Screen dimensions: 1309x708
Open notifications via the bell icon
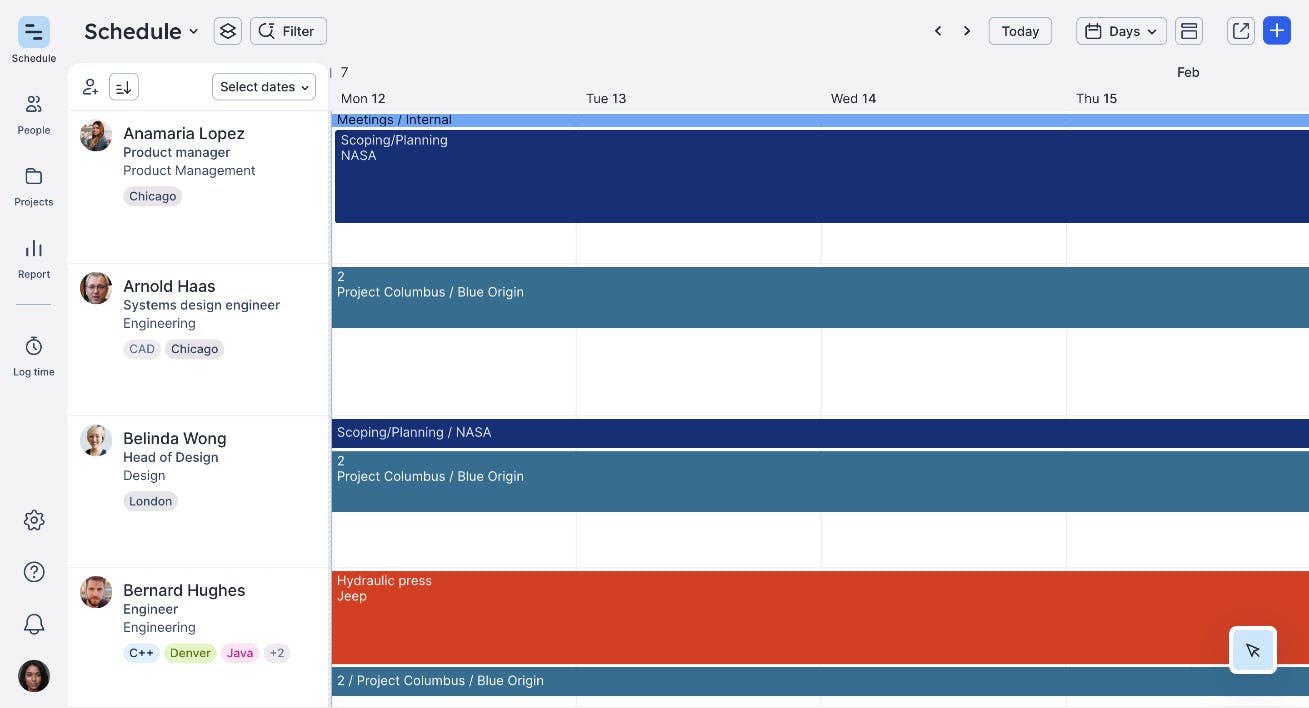click(x=33, y=623)
